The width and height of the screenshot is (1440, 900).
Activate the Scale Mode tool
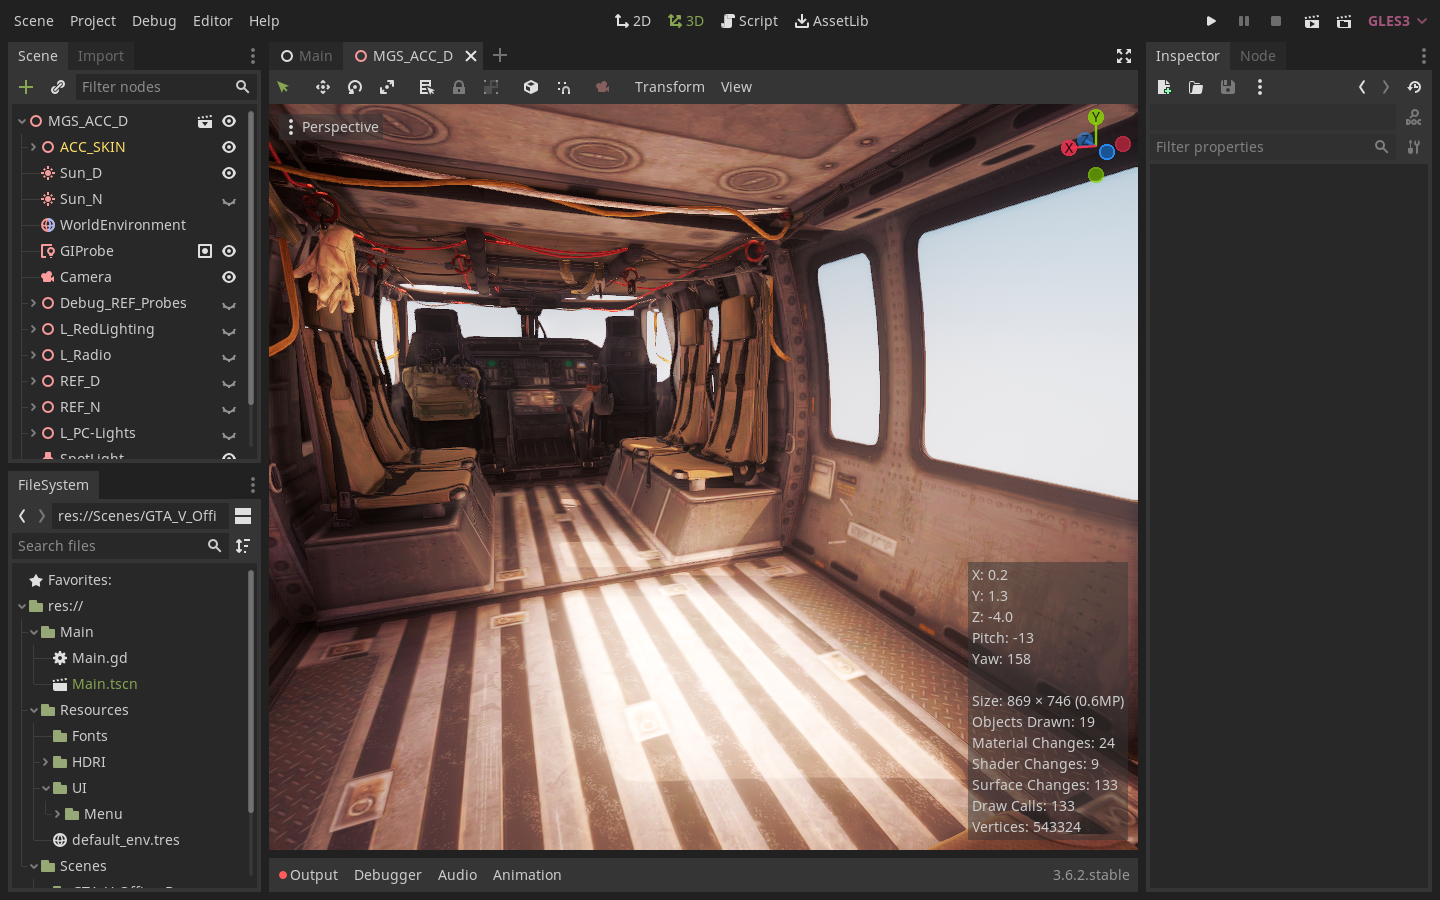pos(387,87)
